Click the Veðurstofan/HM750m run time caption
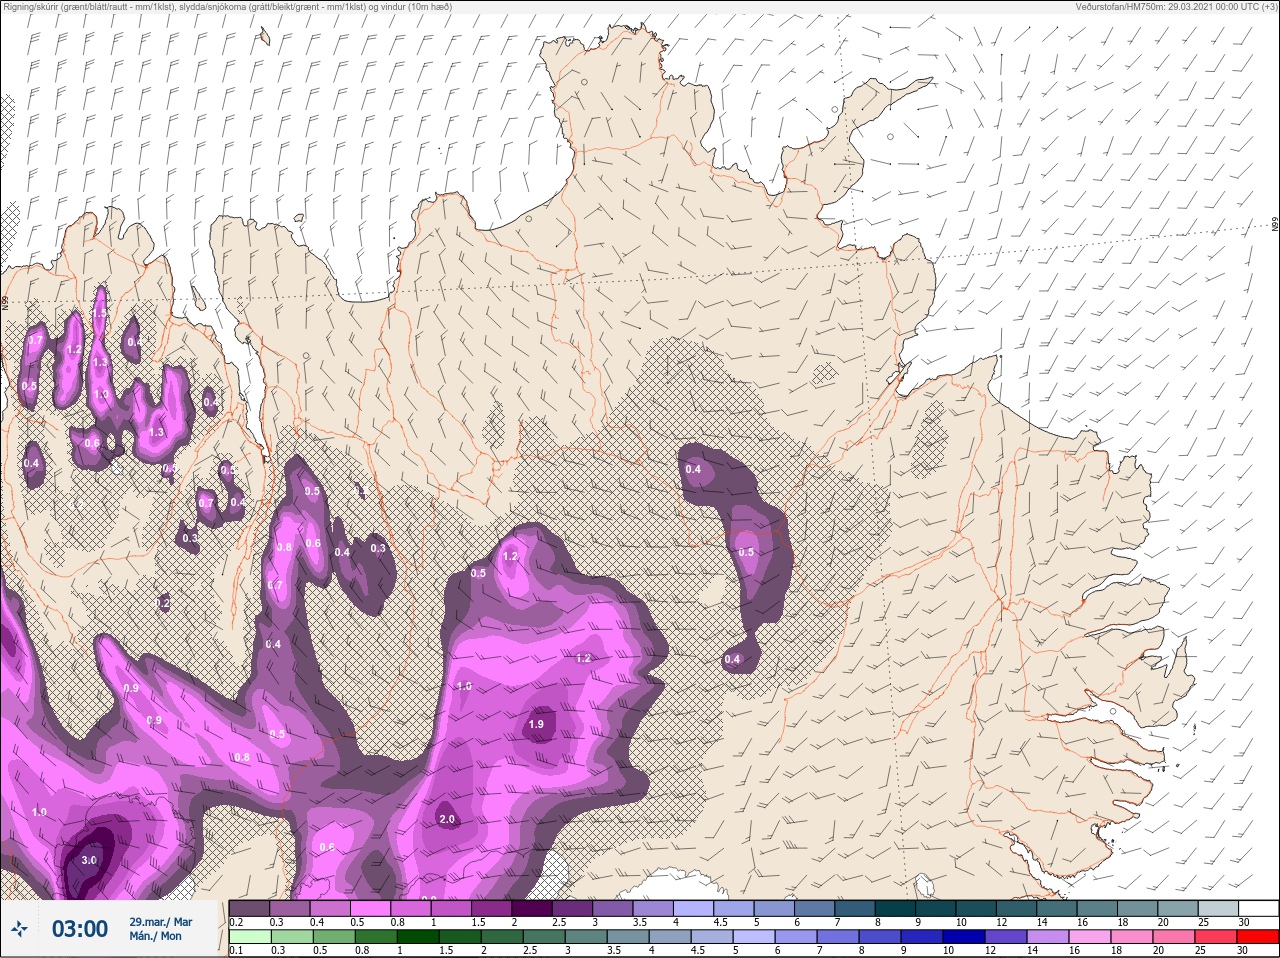Screen dimensions: 1280x958 click(x=1178, y=6)
